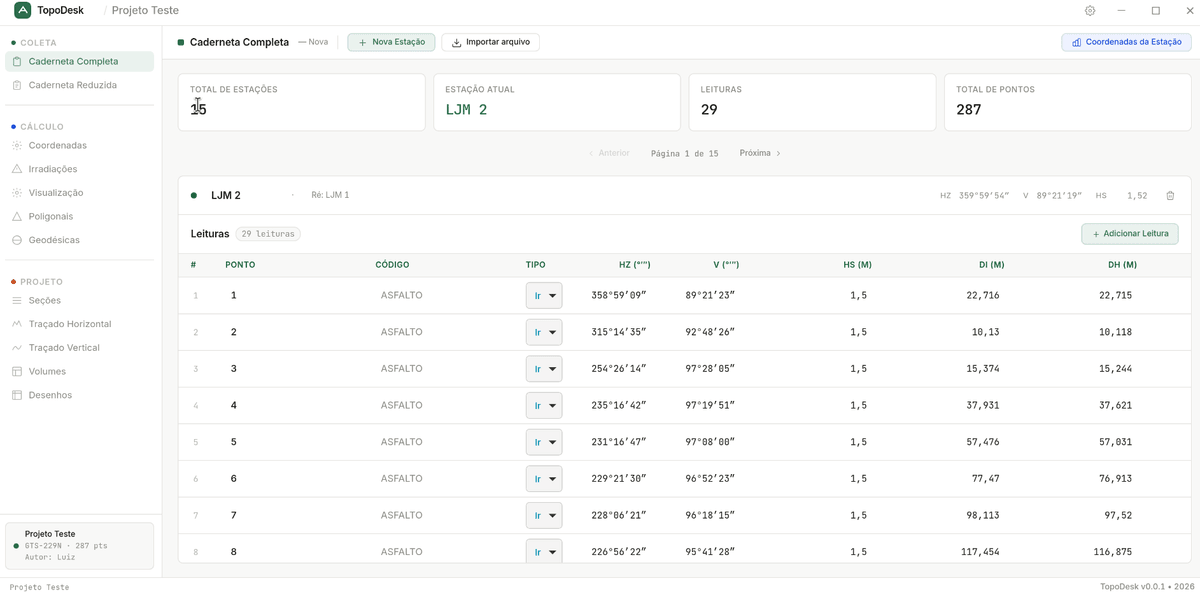Screen dimensions: 1200x593
Task: Go to Próxima page
Action: point(760,153)
